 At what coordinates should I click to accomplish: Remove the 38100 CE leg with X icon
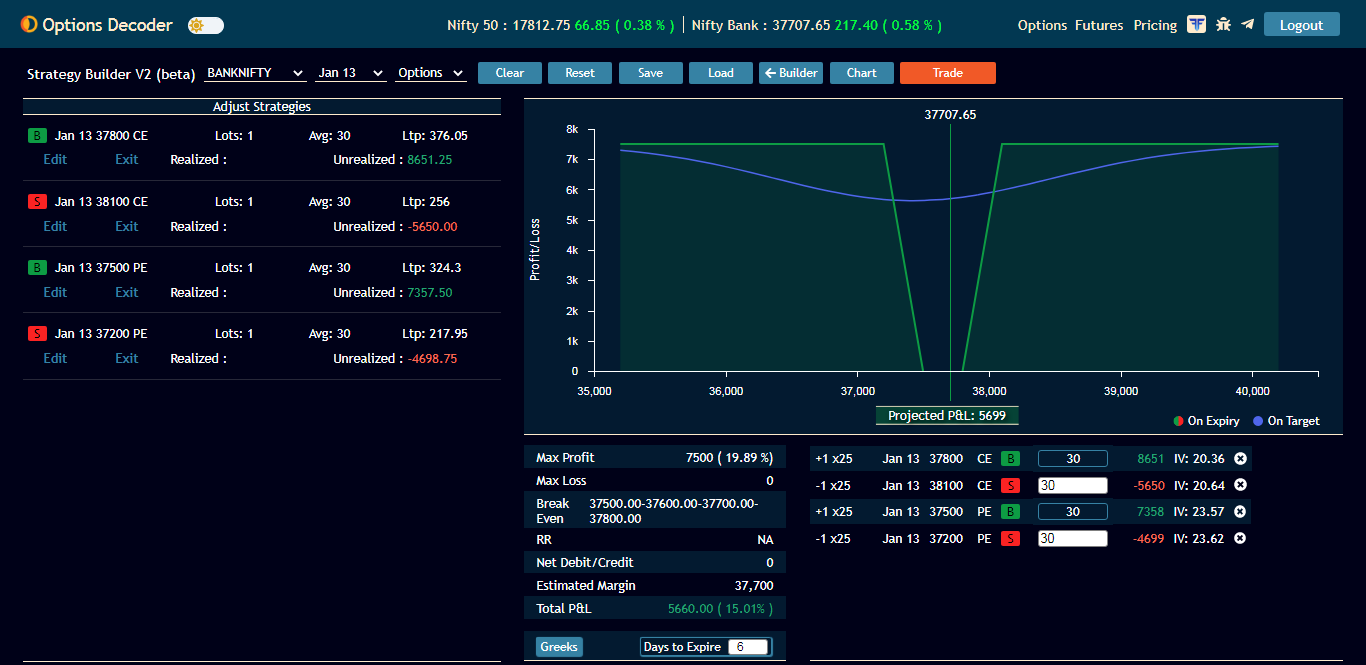pyautogui.click(x=1240, y=485)
